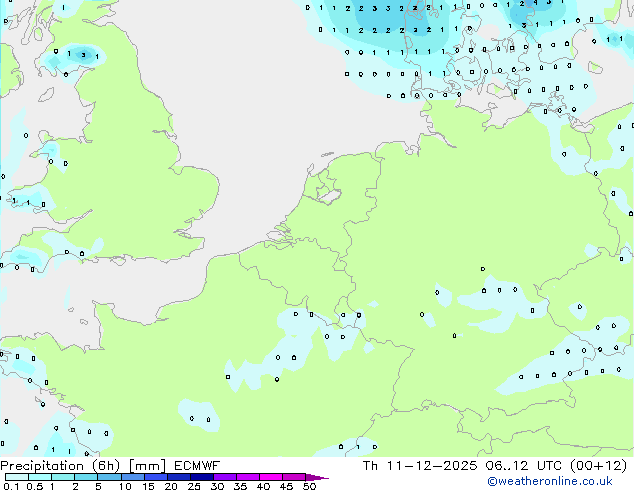The image size is (634, 490).
Task: Select the 30–35 mm violet legend swatch
Action: coord(225,477)
